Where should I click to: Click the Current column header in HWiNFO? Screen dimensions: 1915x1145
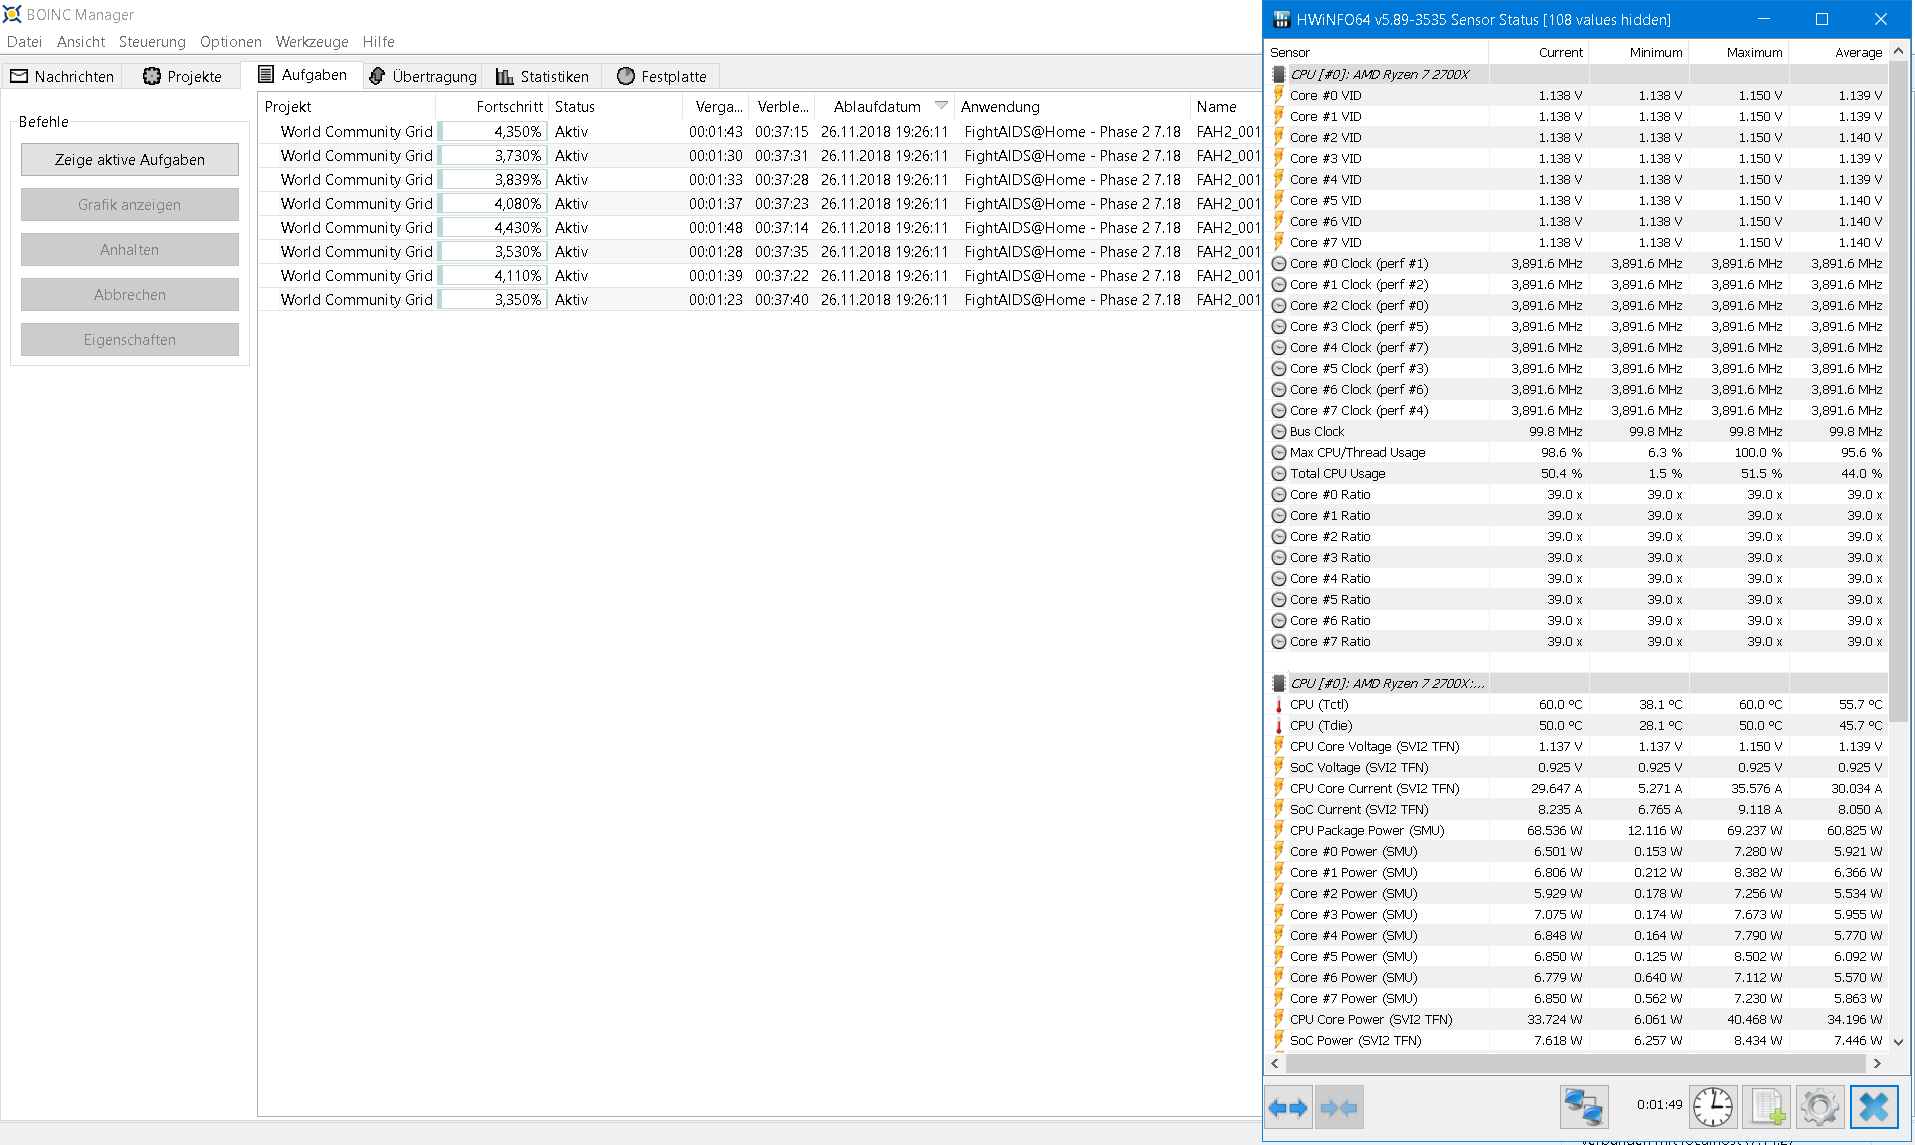[1538, 52]
